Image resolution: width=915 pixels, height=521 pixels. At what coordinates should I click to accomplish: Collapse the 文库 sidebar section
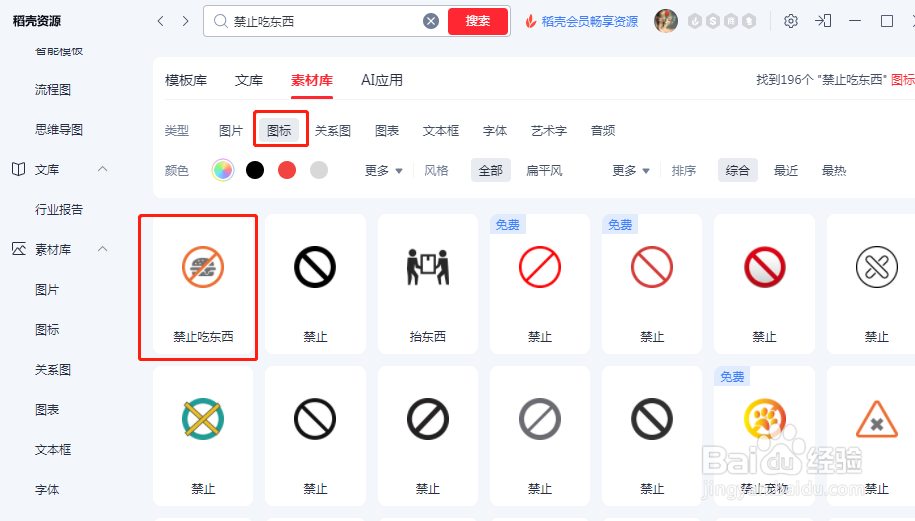click(103, 169)
